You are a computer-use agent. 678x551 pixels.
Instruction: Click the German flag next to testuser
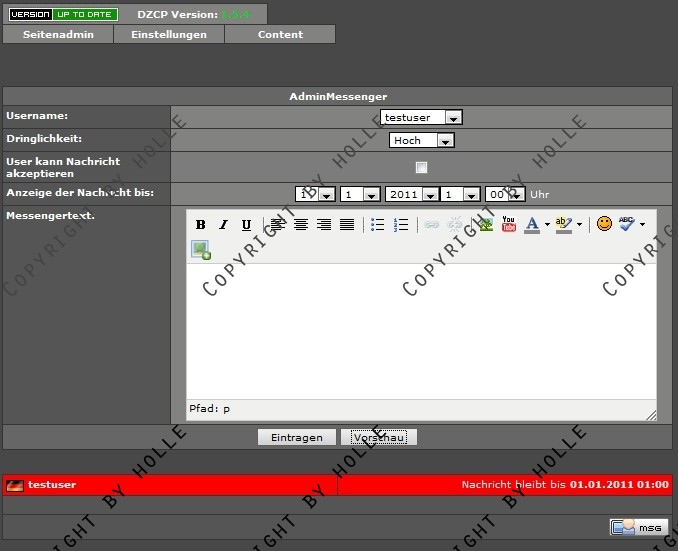pyautogui.click(x=15, y=485)
